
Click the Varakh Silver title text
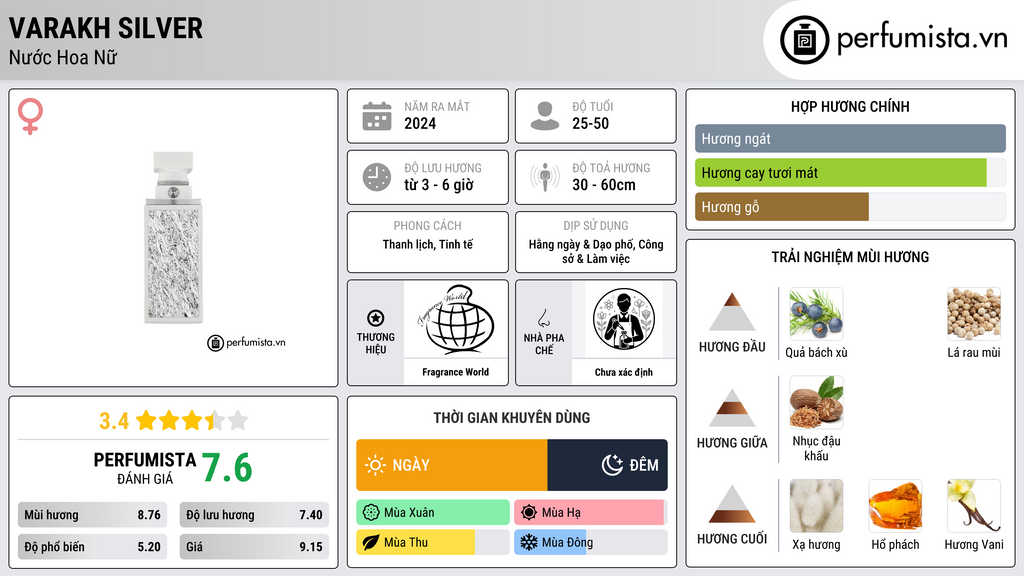point(106,28)
